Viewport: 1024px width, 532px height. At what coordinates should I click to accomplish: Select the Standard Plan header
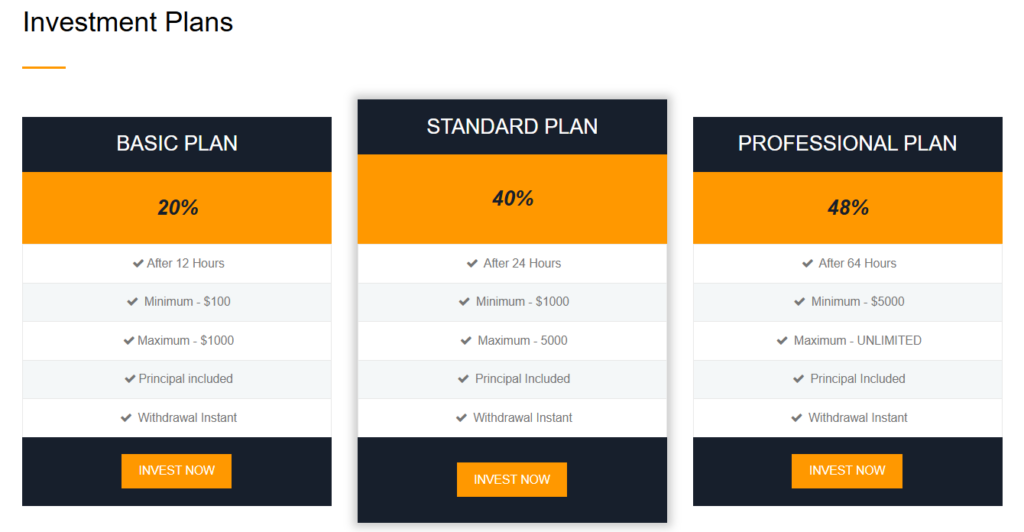pos(512,127)
